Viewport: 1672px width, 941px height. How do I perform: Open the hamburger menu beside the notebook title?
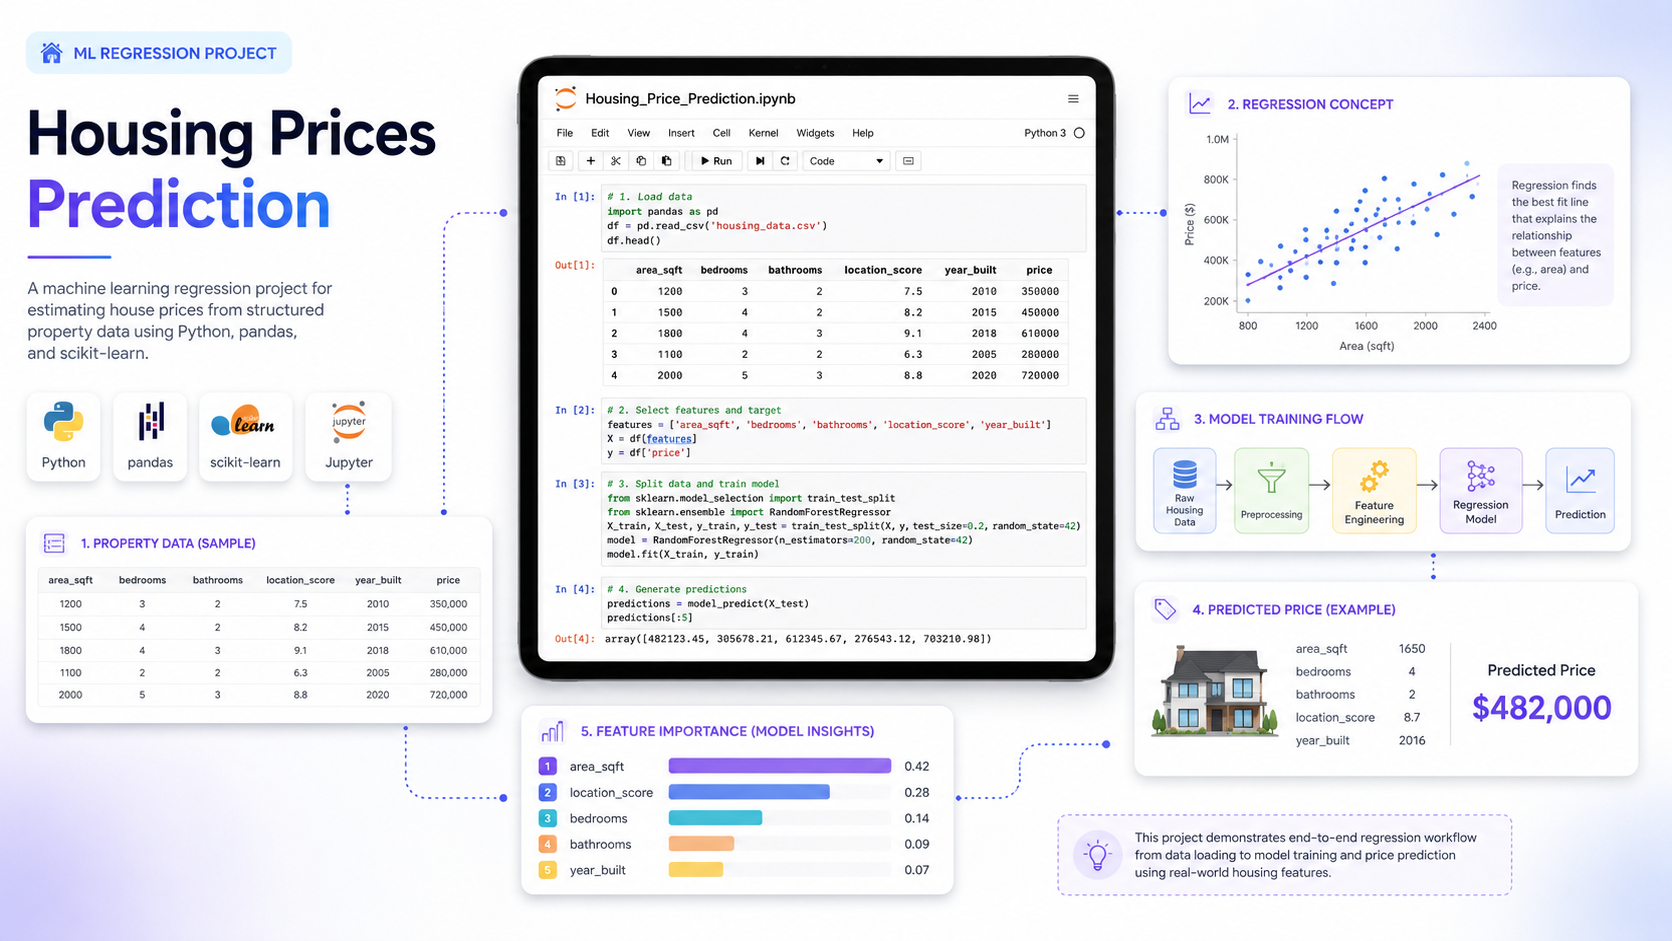click(1073, 99)
